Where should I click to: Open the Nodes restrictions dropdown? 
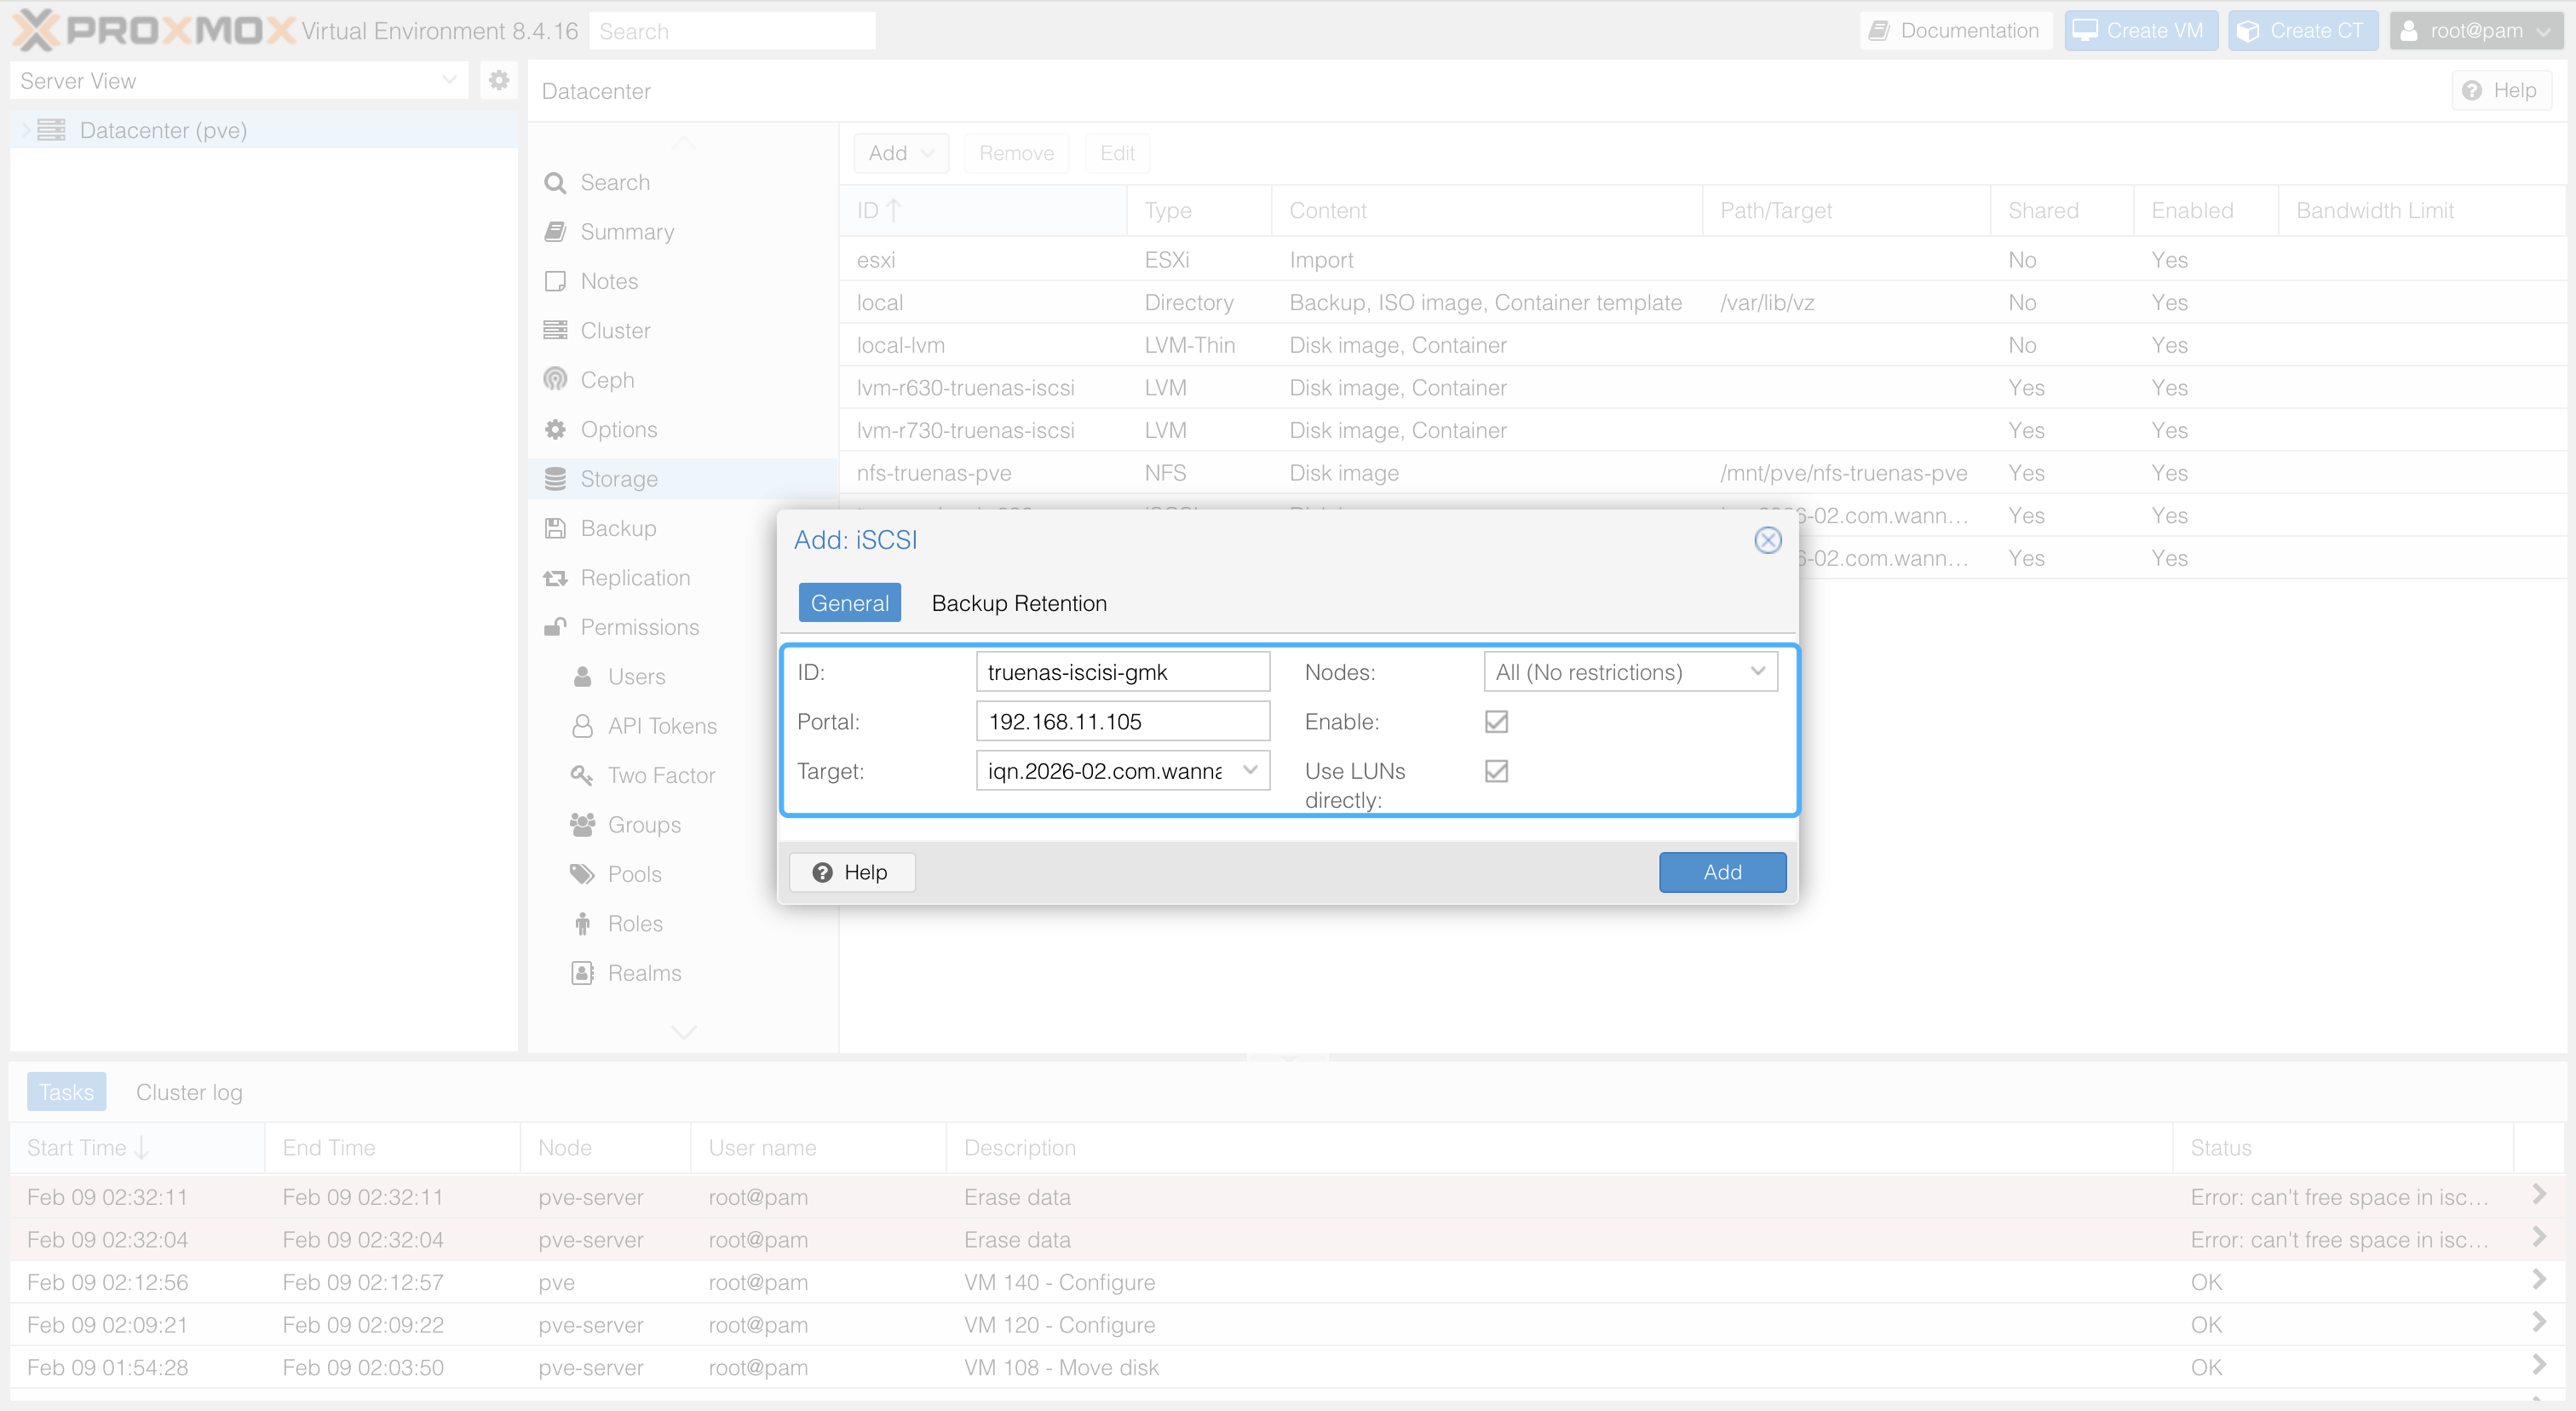1630,672
